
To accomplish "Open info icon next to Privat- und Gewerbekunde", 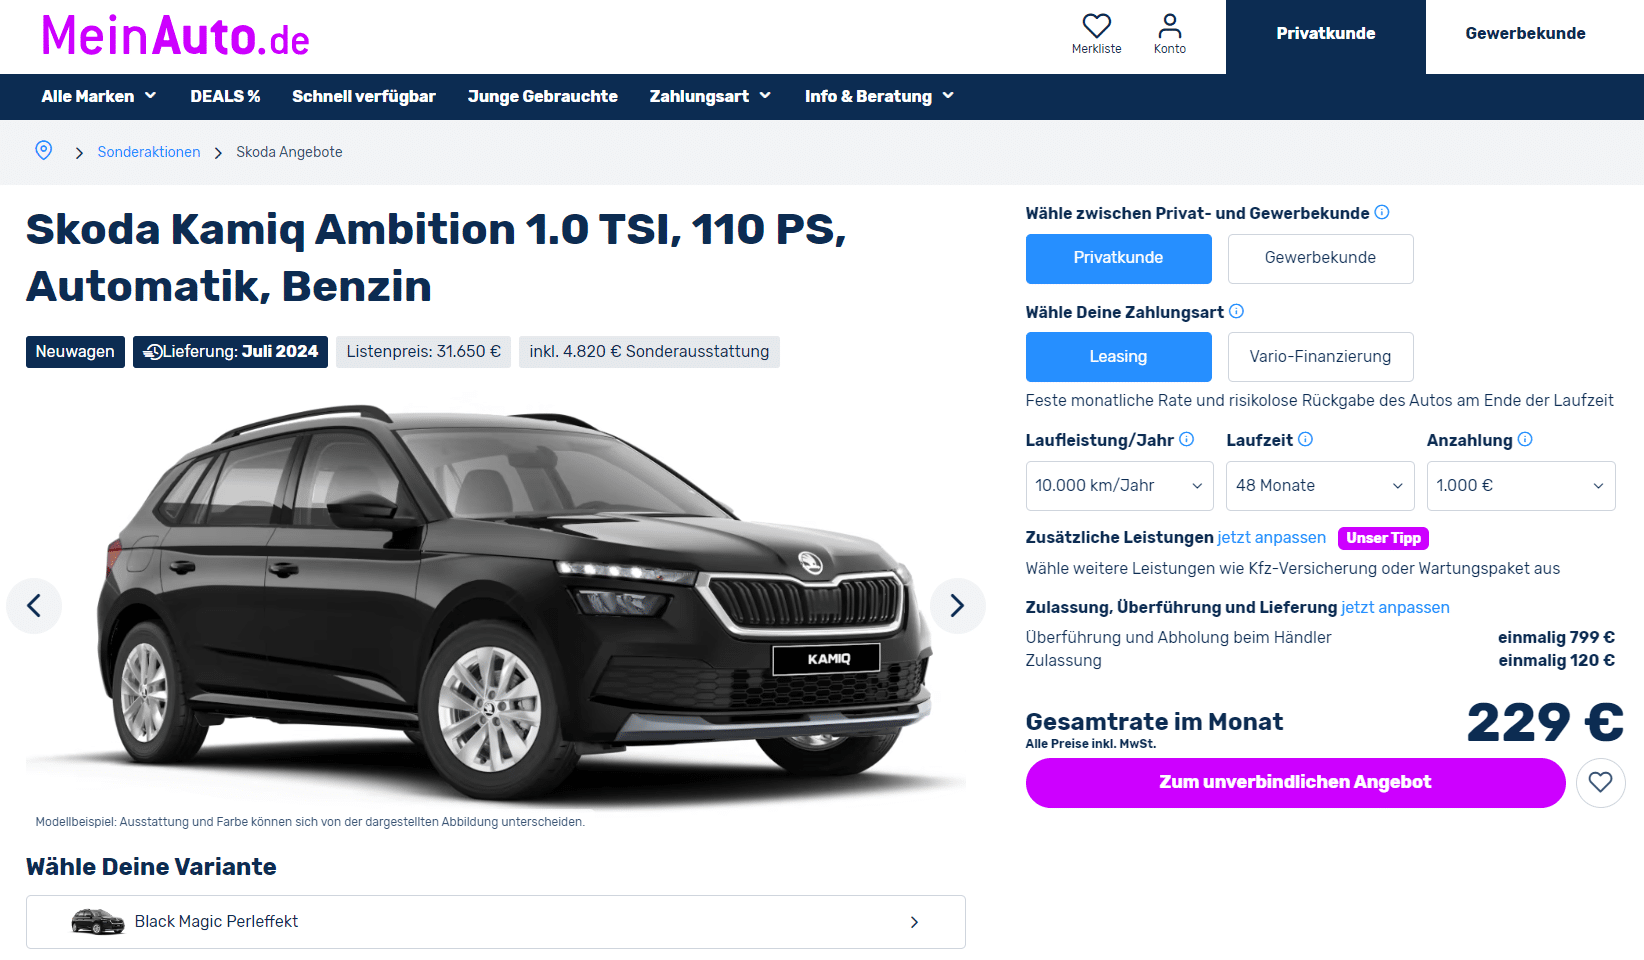I will [1382, 212].
